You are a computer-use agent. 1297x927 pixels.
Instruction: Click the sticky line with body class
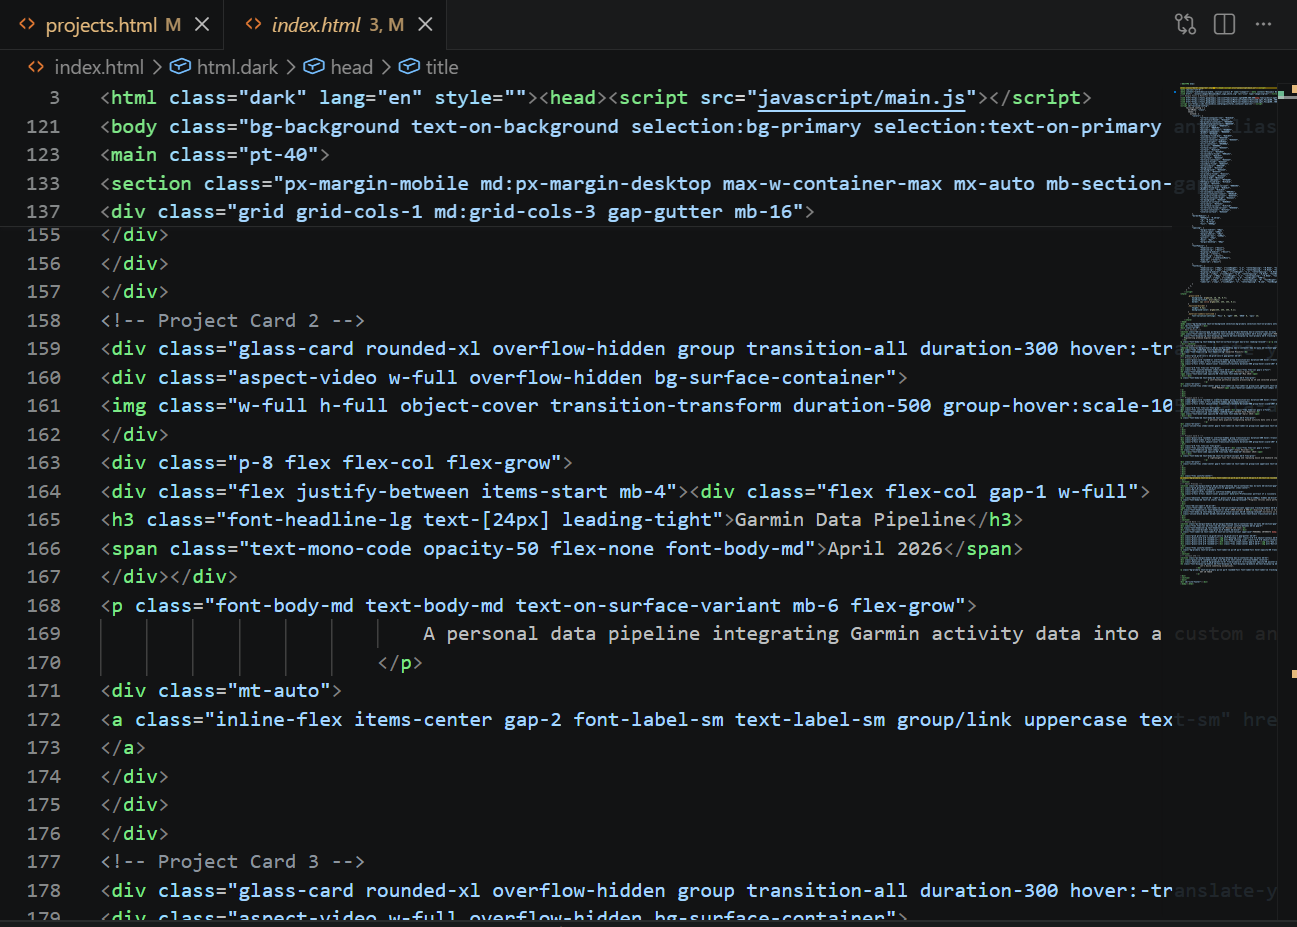point(636,127)
